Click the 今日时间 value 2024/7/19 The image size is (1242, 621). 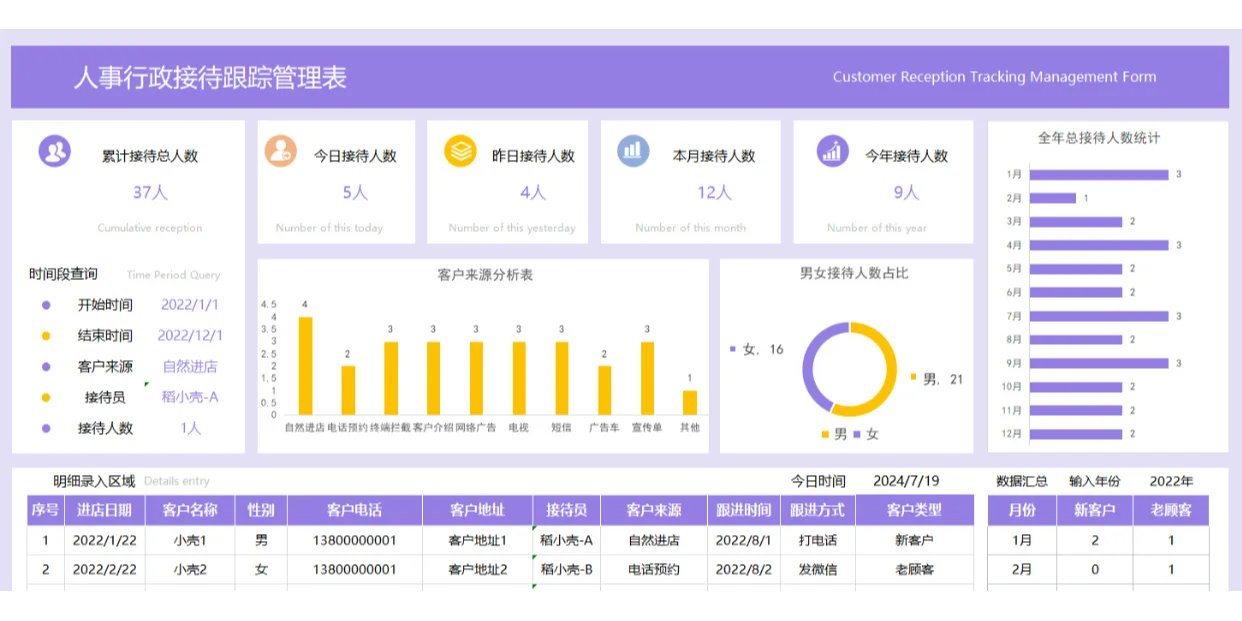[906, 482]
